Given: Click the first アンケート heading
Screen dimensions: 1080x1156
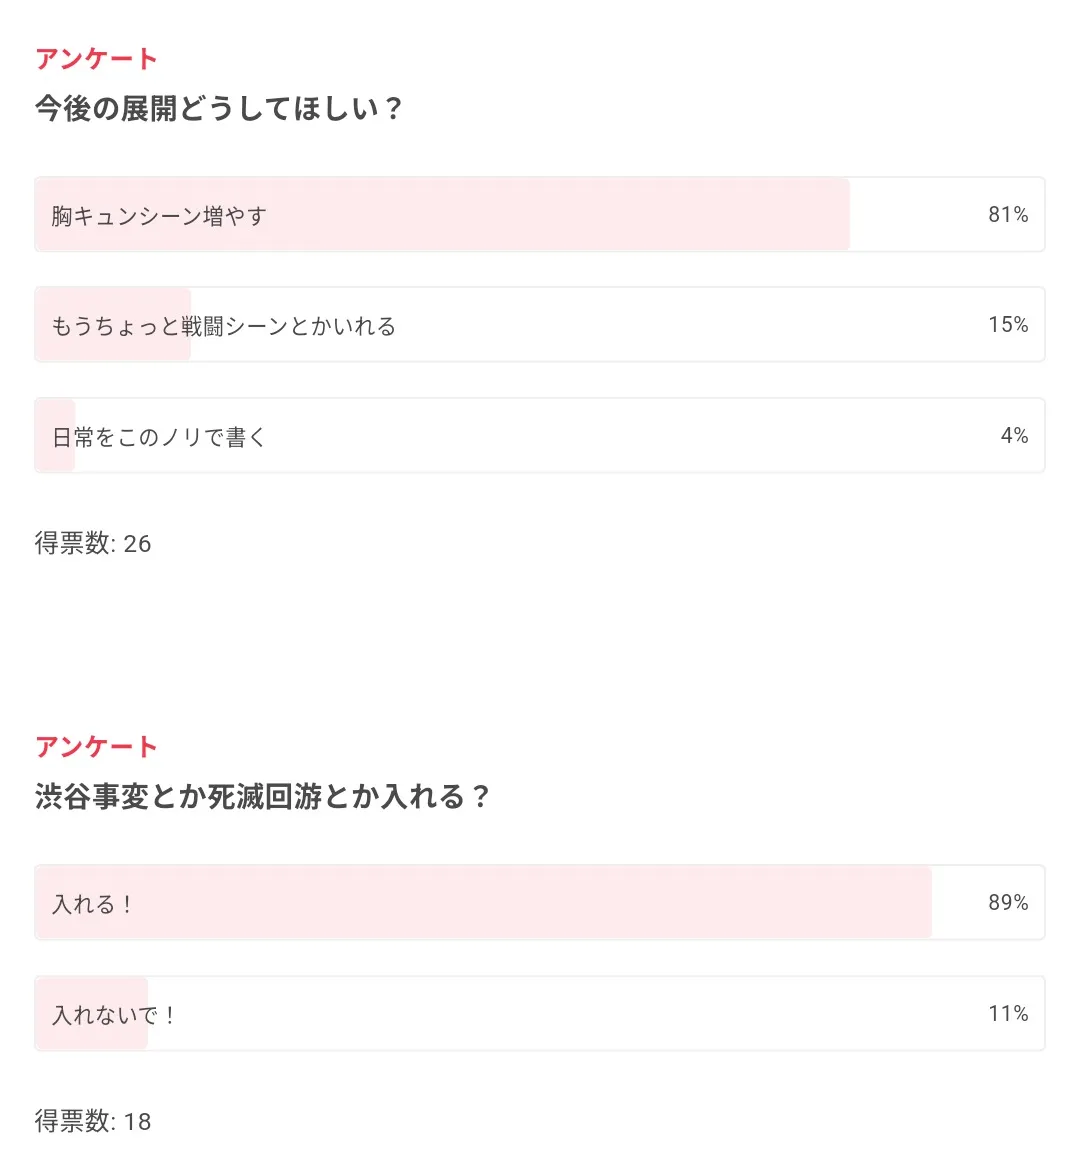Looking at the screenshot, I should coord(97,59).
